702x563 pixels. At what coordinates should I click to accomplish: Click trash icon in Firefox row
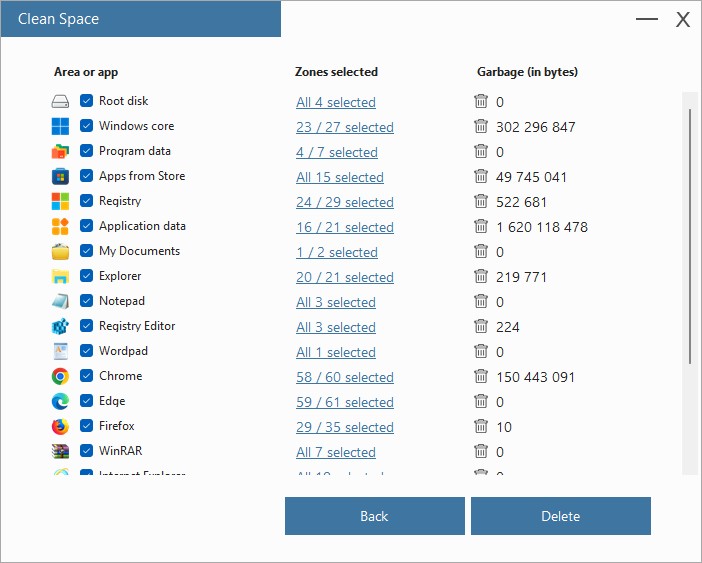(x=481, y=427)
